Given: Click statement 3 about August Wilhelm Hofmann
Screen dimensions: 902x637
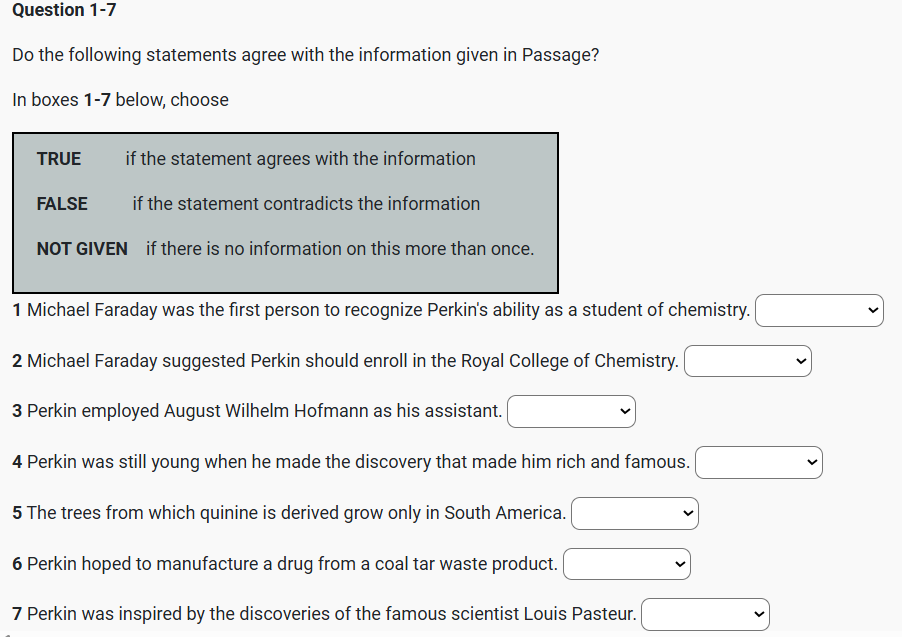Looking at the screenshot, I should [258, 411].
